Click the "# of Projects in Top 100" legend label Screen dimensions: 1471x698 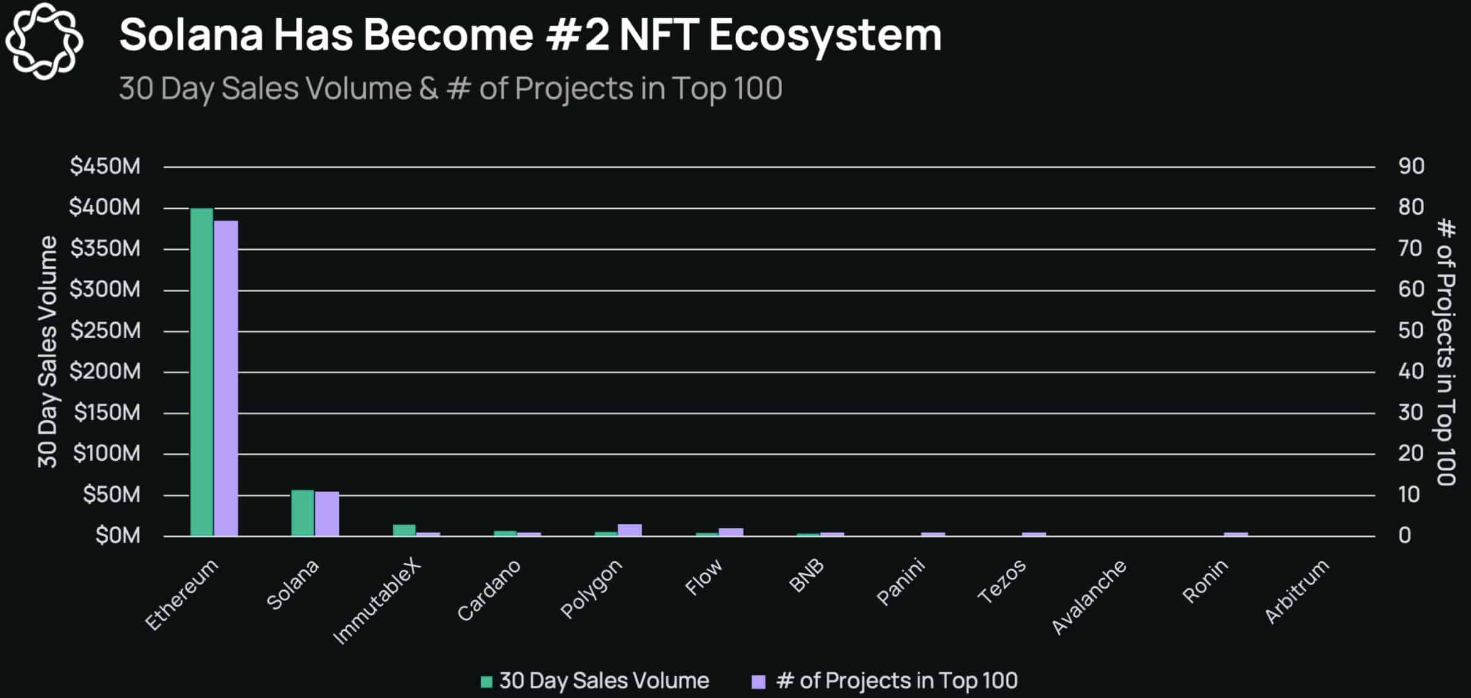(896, 681)
